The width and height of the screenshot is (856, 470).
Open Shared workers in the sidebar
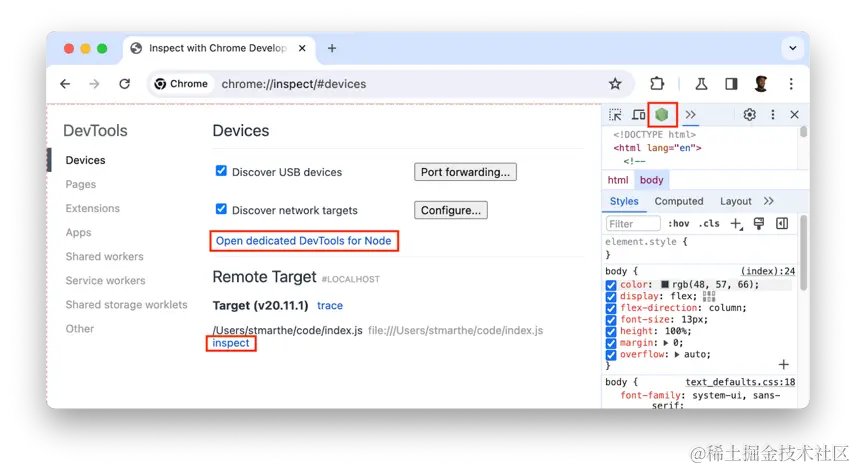tap(104, 256)
